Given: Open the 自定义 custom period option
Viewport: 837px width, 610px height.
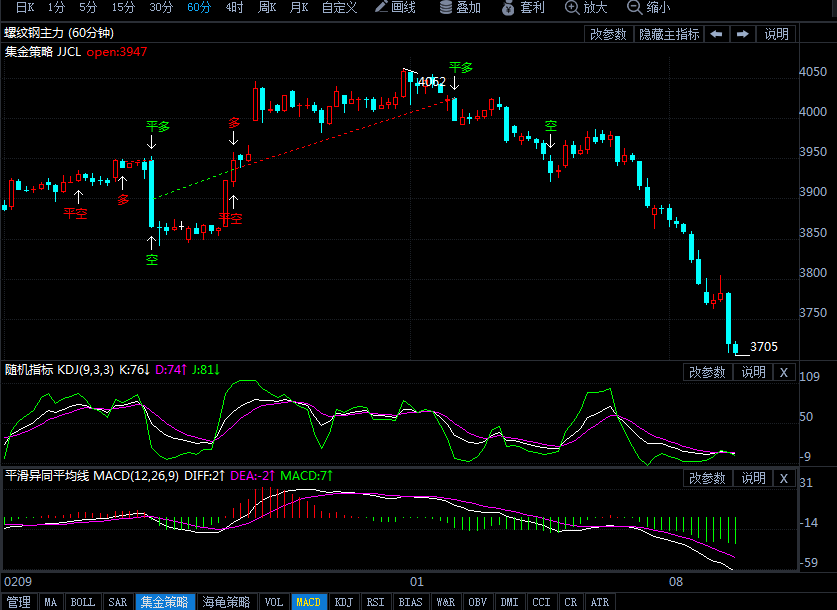Looking at the screenshot, I should (x=339, y=8).
